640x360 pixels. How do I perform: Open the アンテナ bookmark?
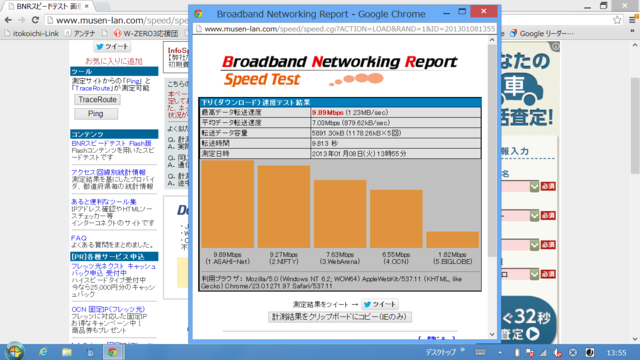(80, 33)
